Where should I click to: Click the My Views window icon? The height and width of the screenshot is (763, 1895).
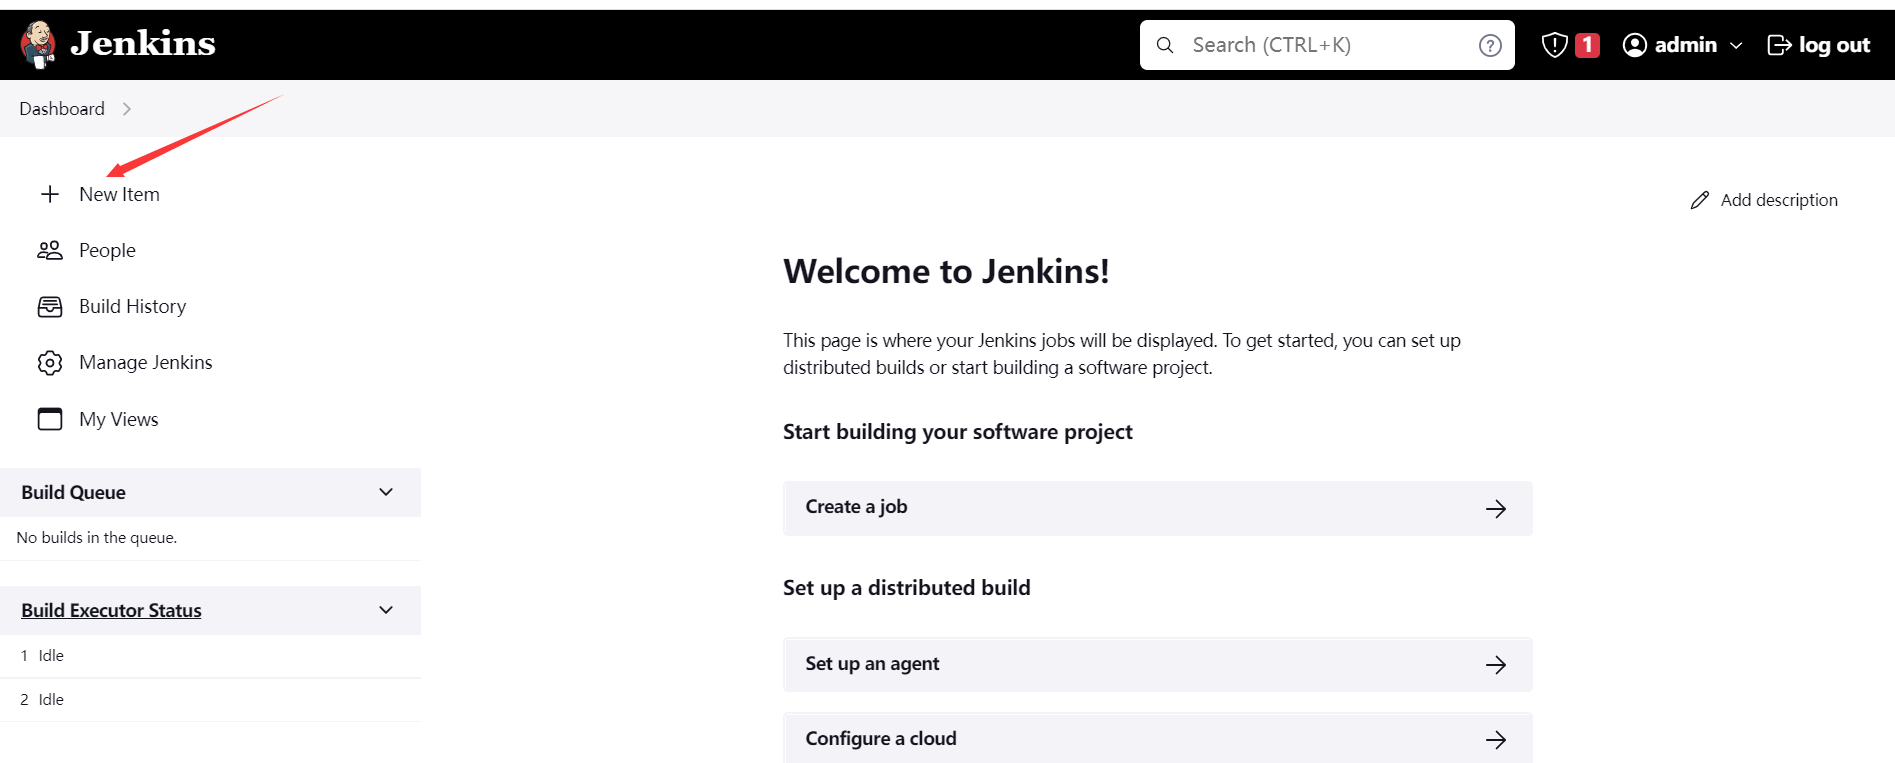point(50,419)
